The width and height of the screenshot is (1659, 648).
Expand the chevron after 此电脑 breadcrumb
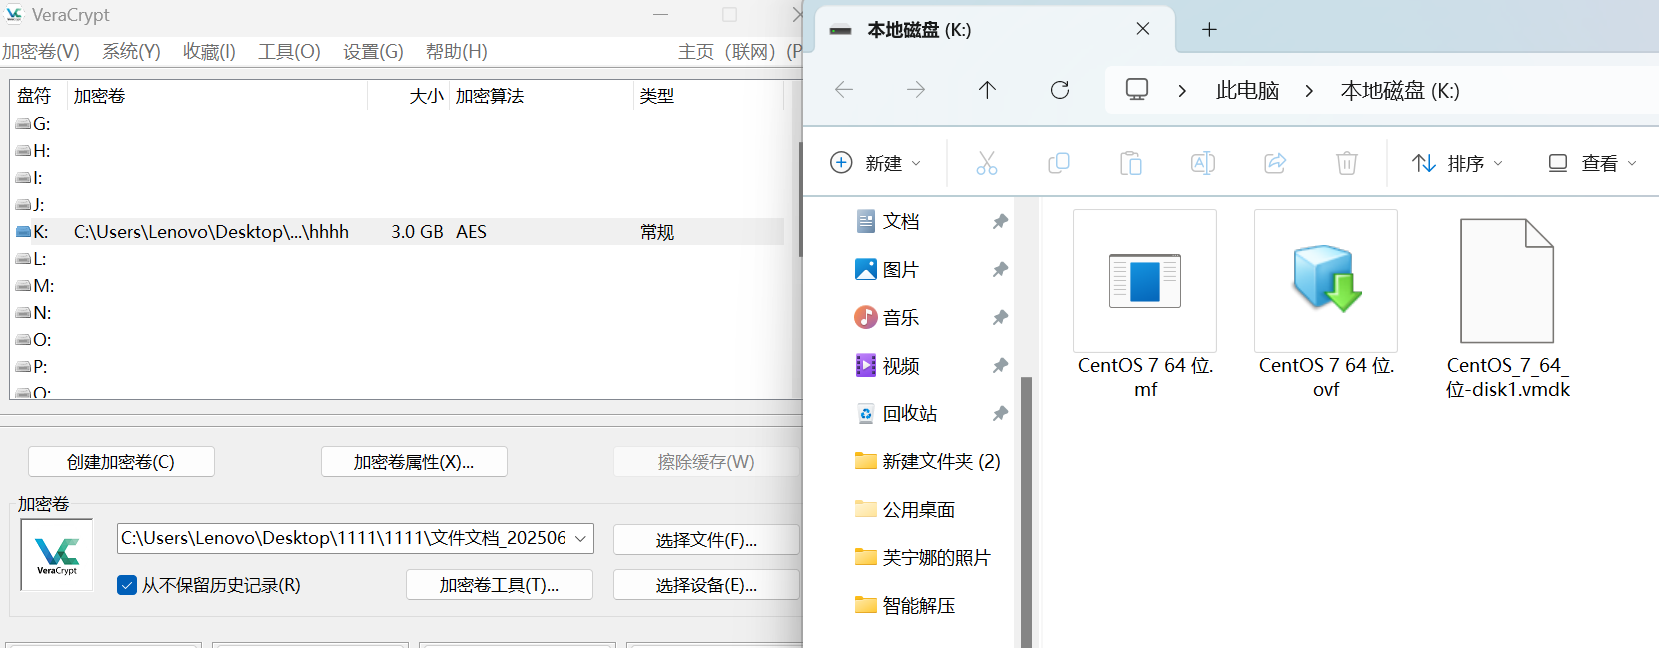point(1309,91)
